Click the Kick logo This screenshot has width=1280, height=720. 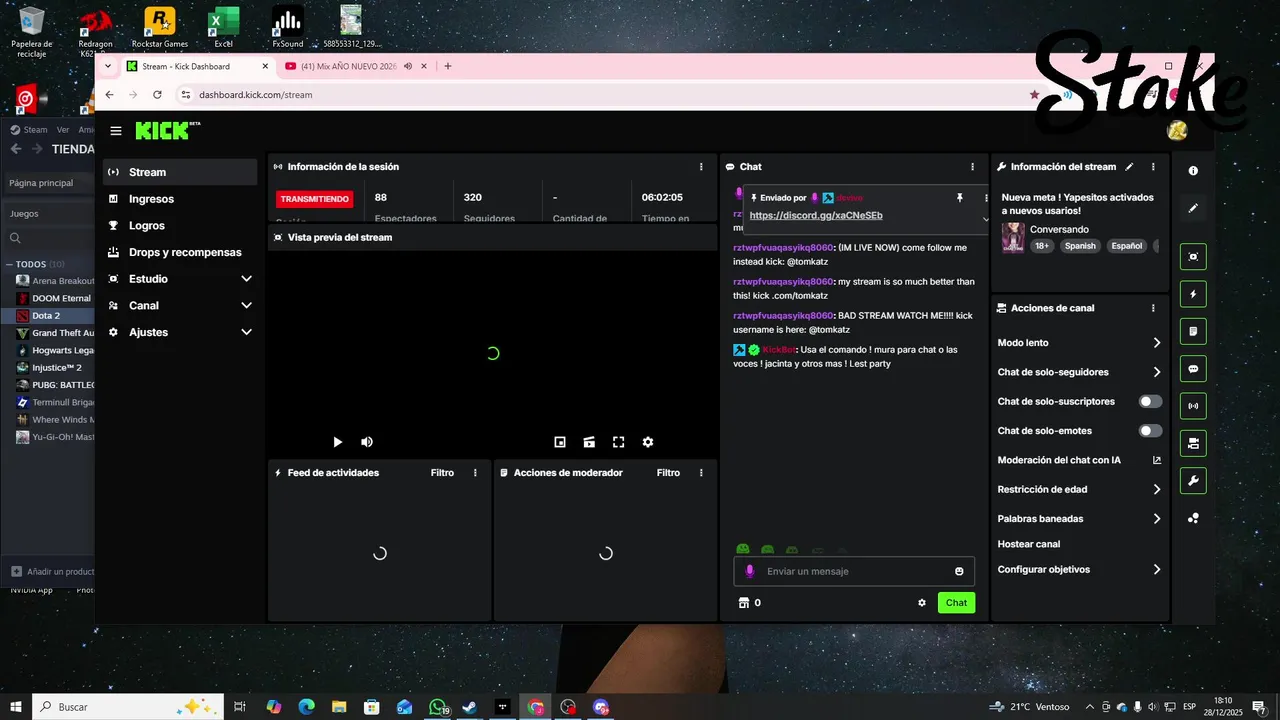168,130
